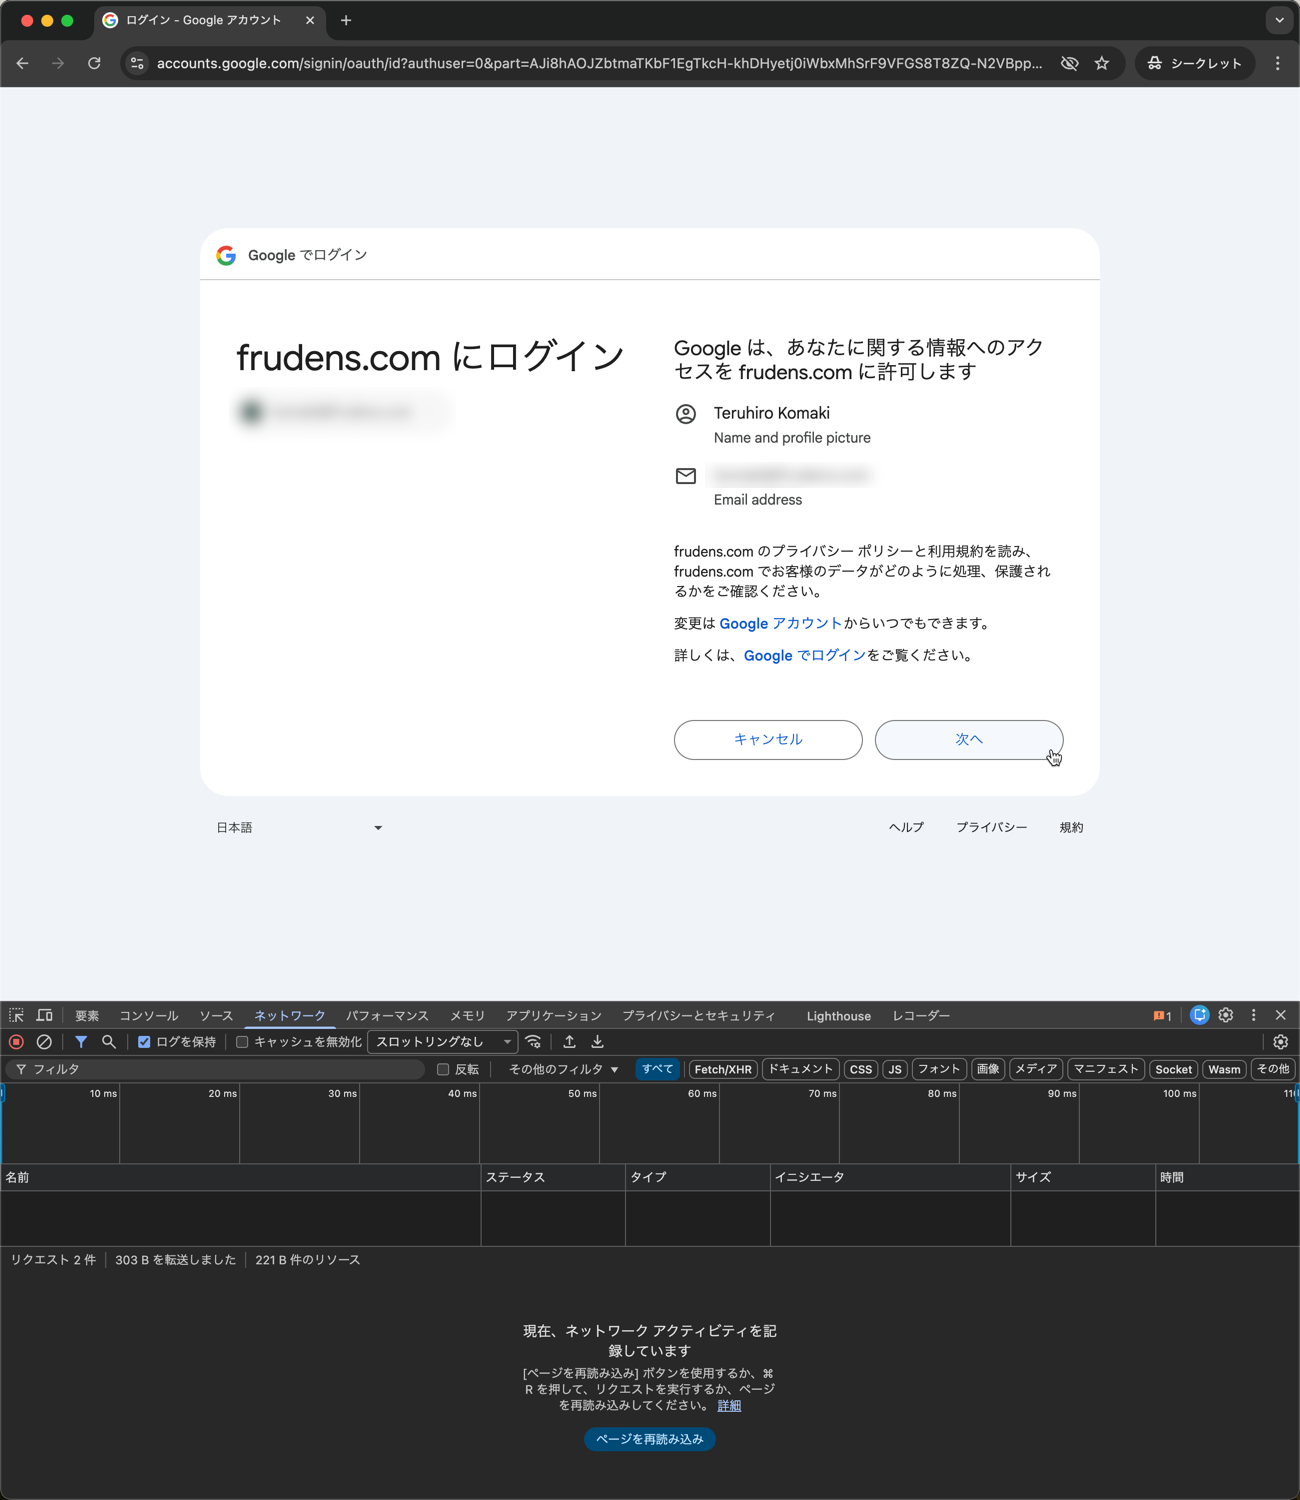Toggle the ログを保持 checkbox
The width and height of the screenshot is (1300, 1500).
click(x=144, y=1042)
